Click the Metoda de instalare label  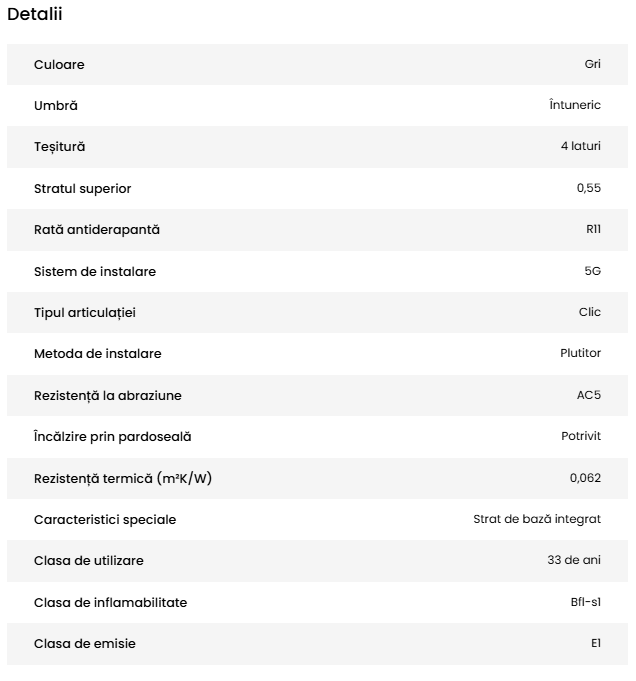point(97,354)
